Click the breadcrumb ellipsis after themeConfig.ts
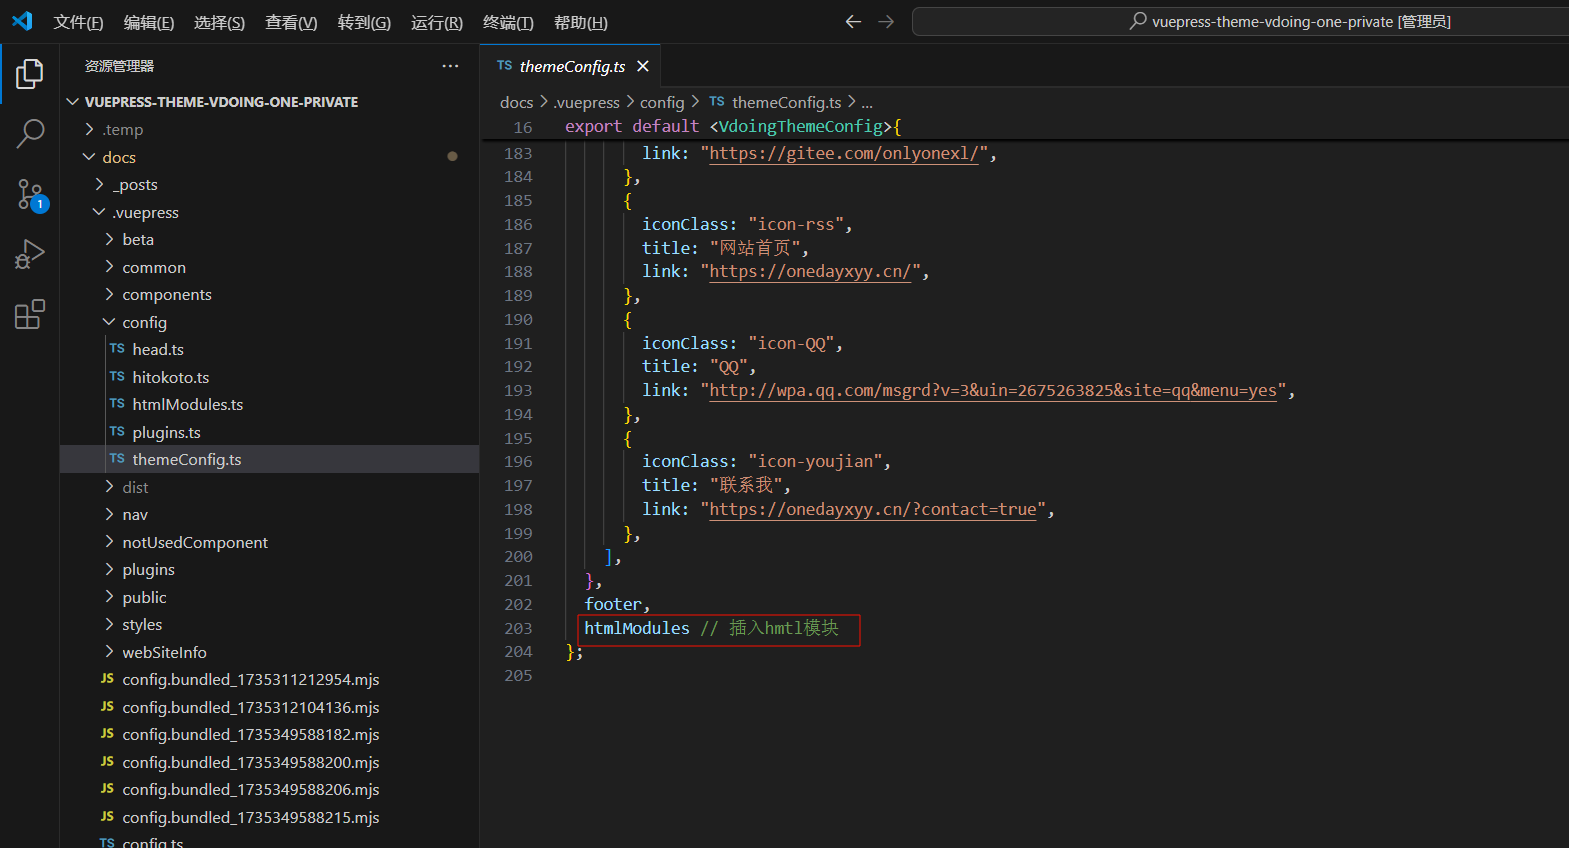The height and width of the screenshot is (848, 1569). (x=867, y=102)
